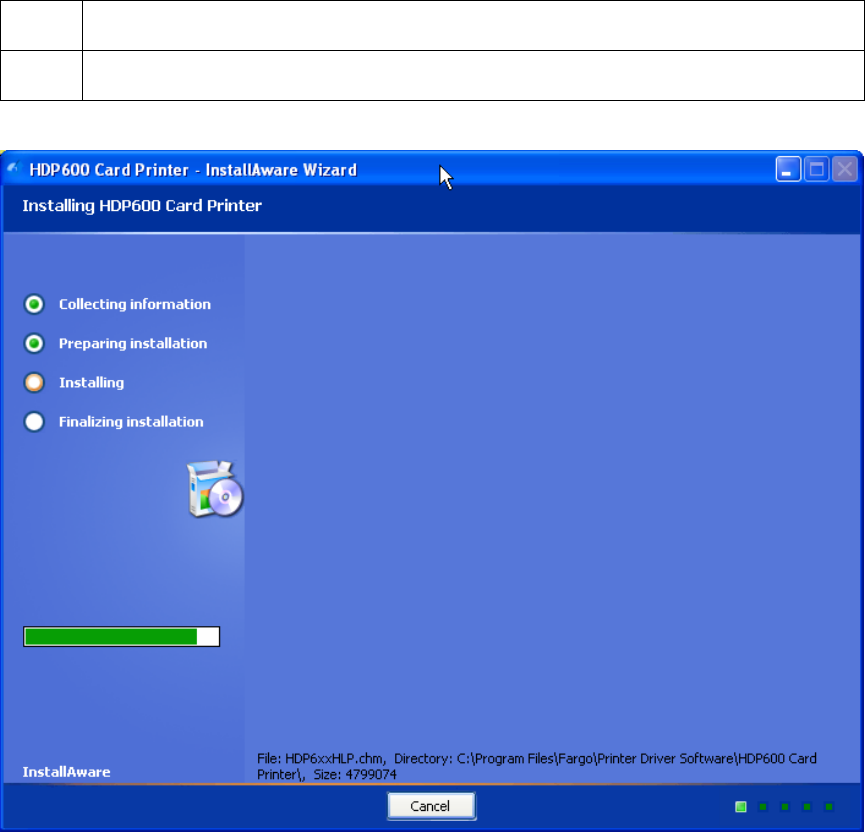
Task: Select the Preparing installation step indicator
Action: pyautogui.click(x=34, y=343)
